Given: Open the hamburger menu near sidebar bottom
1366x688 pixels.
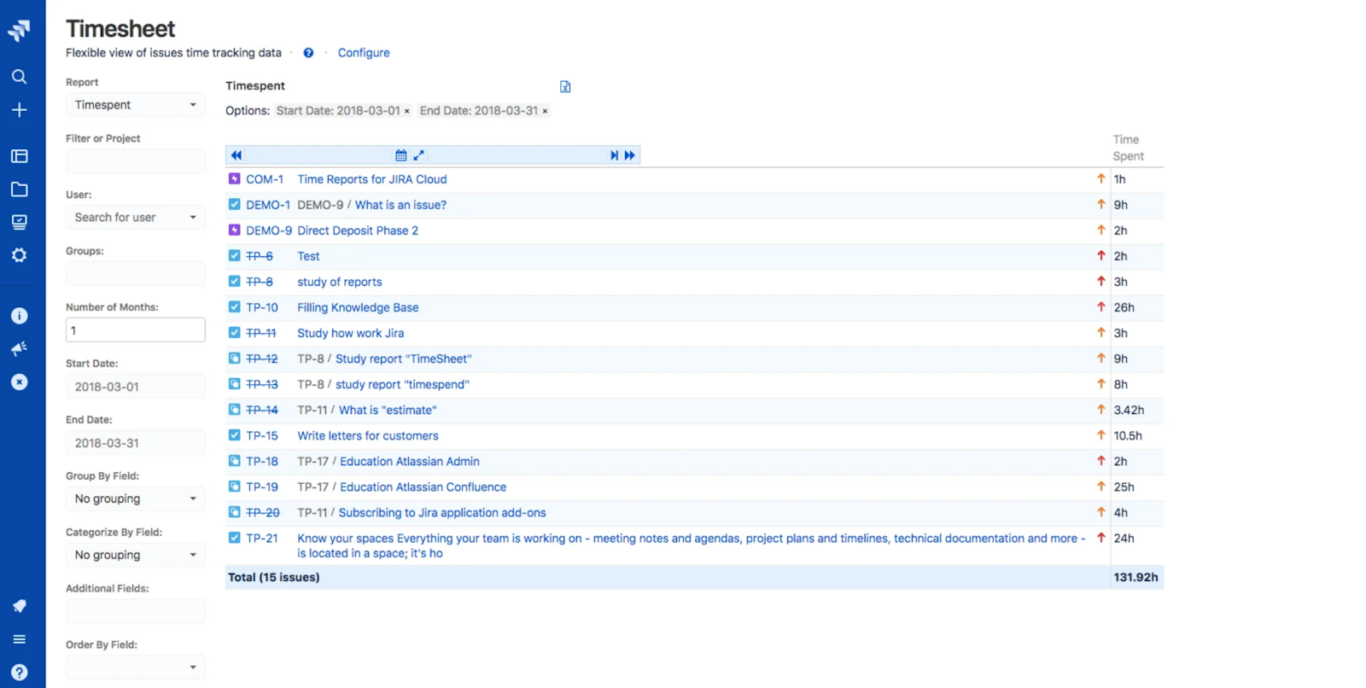Looking at the screenshot, I should pyautogui.click(x=19, y=638).
